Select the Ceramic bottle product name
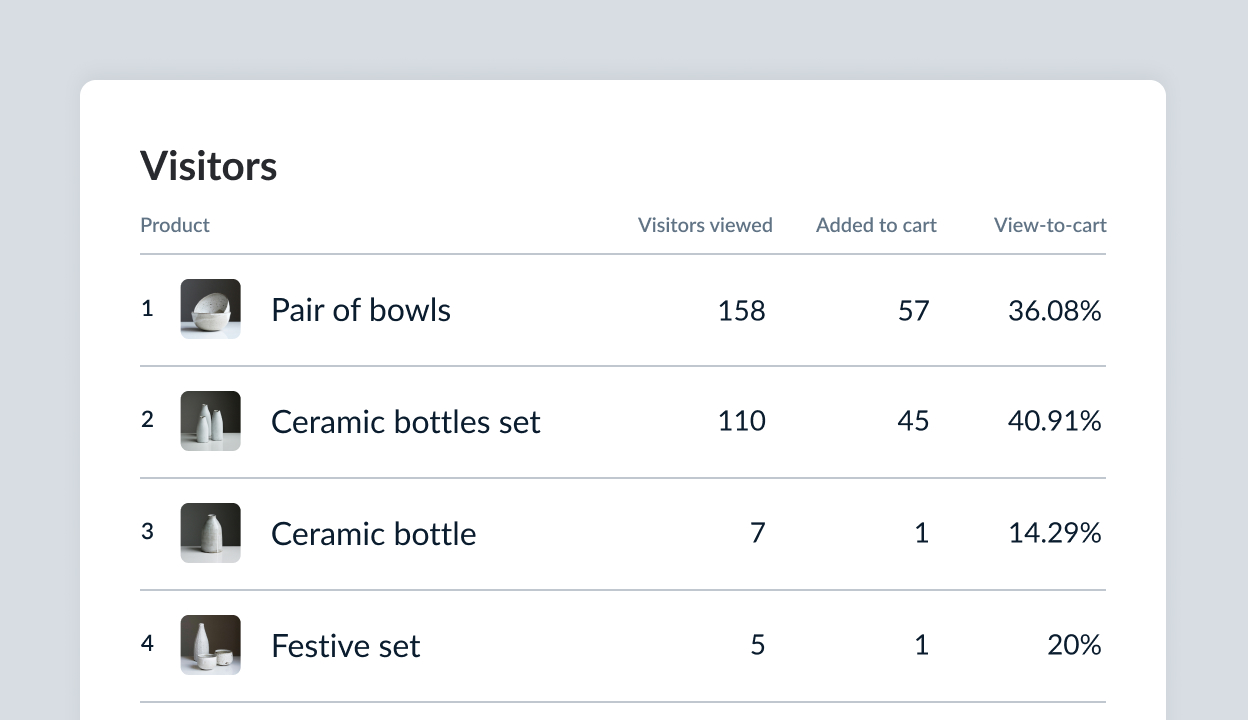1248x720 pixels. pyautogui.click(x=373, y=534)
